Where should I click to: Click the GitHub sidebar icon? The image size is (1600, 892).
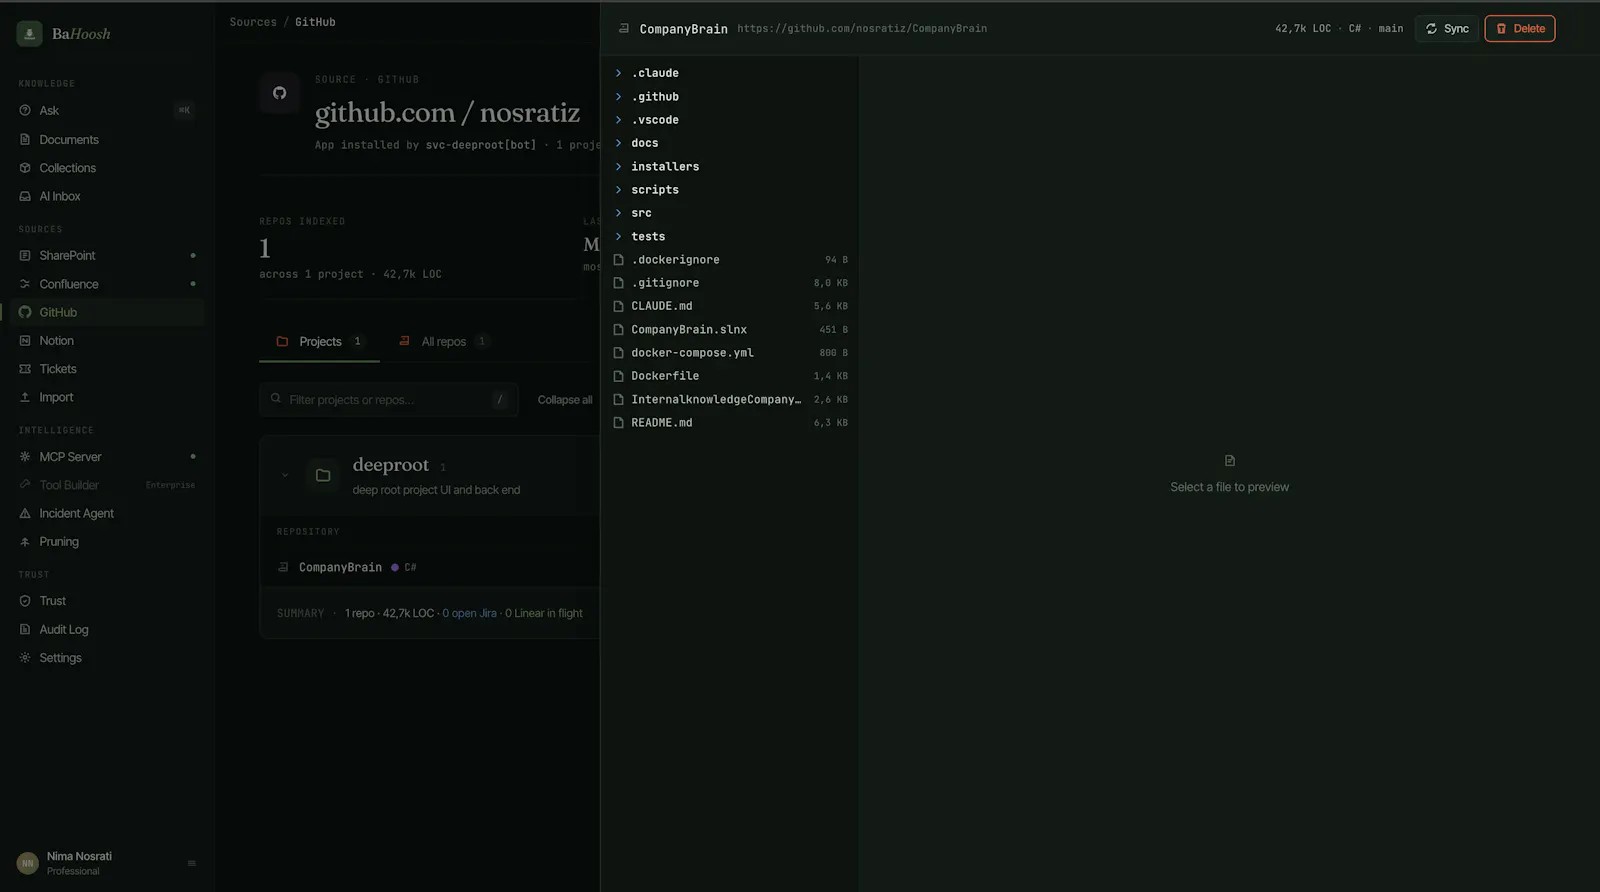coord(25,313)
